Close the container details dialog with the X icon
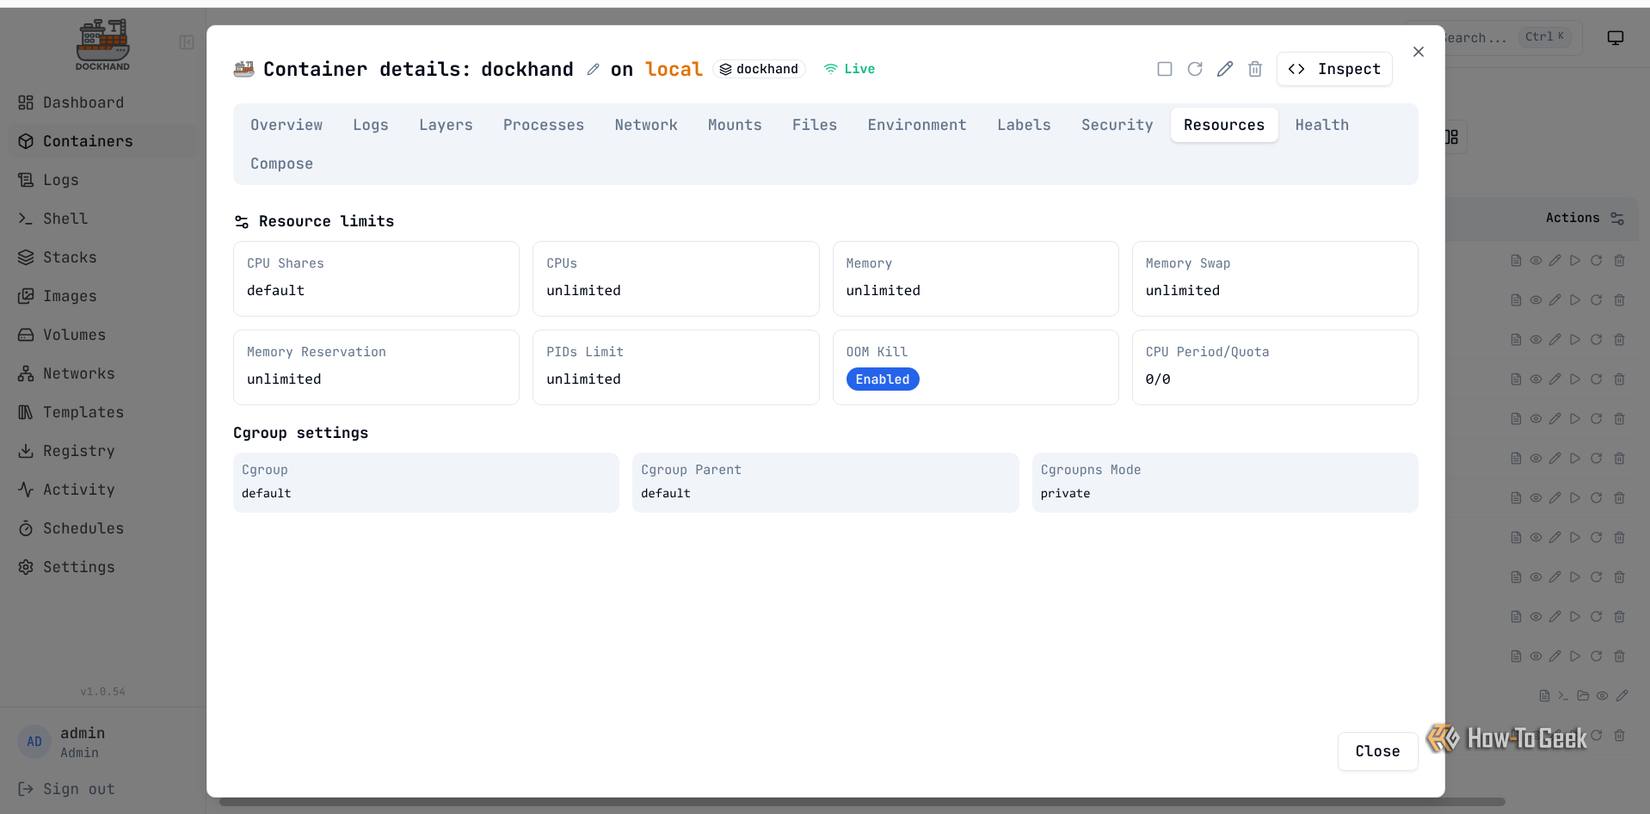Viewport: 1650px width, 814px height. click(x=1418, y=52)
